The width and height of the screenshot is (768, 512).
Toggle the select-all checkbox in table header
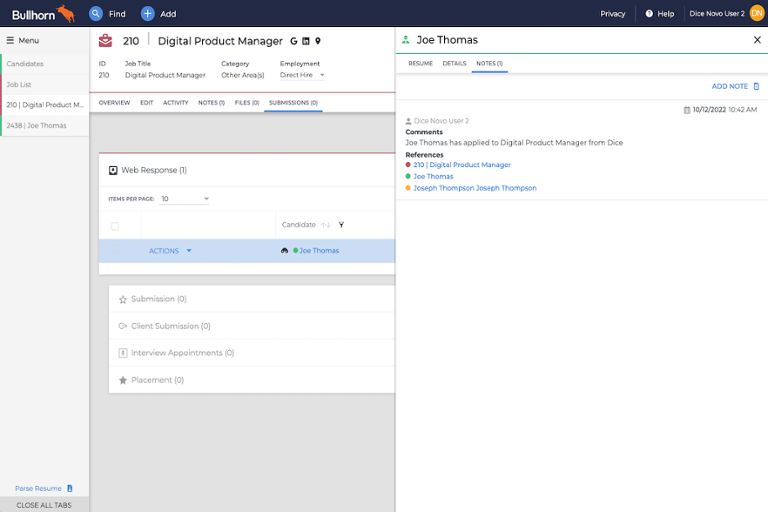pos(115,226)
